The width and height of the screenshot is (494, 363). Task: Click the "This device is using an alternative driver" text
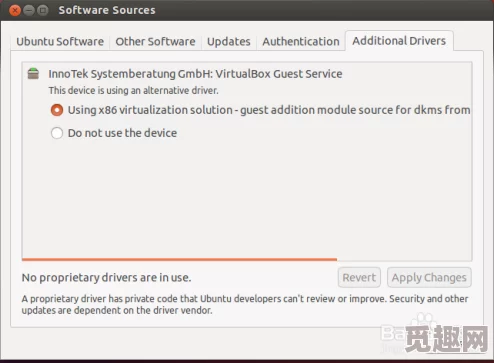[133, 90]
